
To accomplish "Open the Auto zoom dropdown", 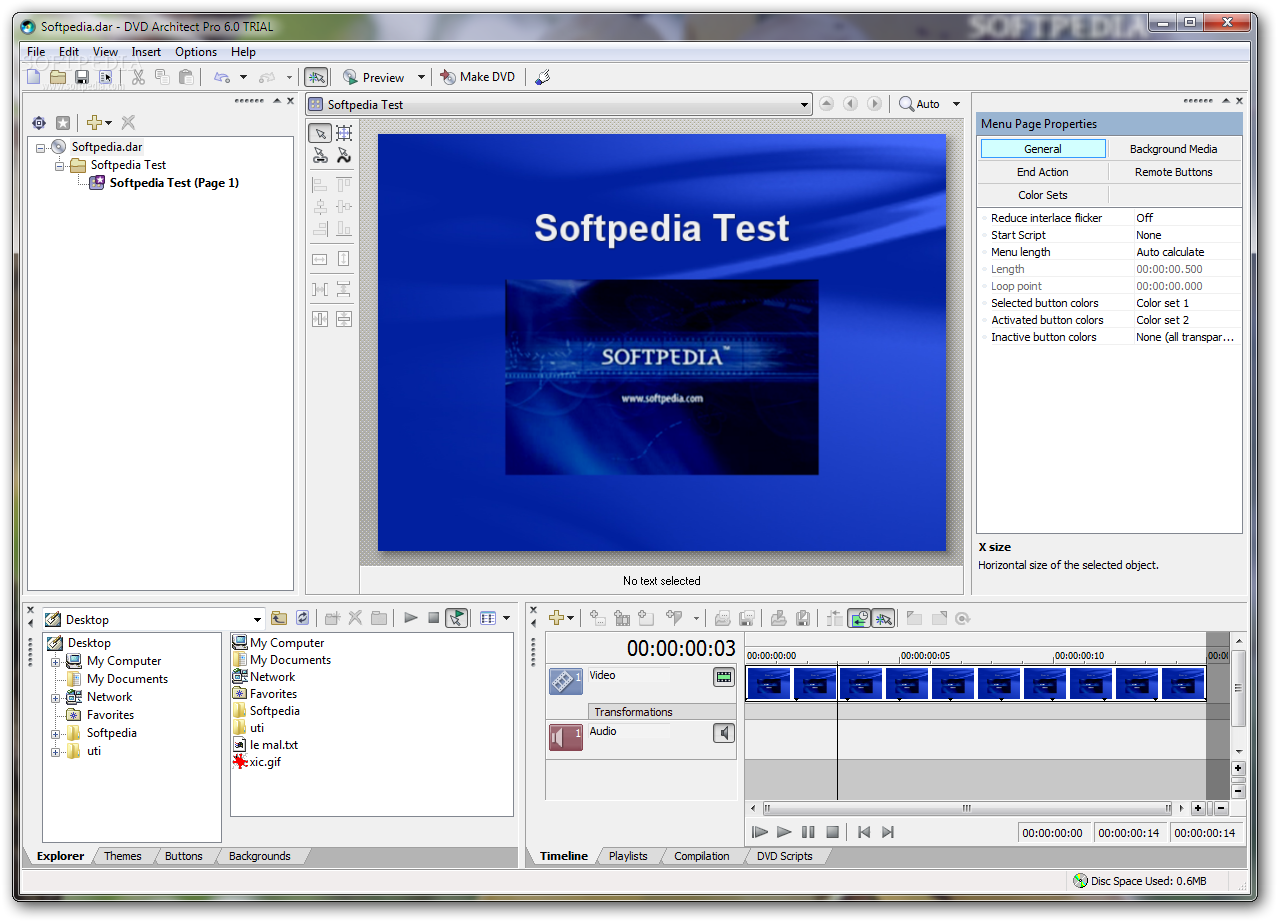I will 956,104.
